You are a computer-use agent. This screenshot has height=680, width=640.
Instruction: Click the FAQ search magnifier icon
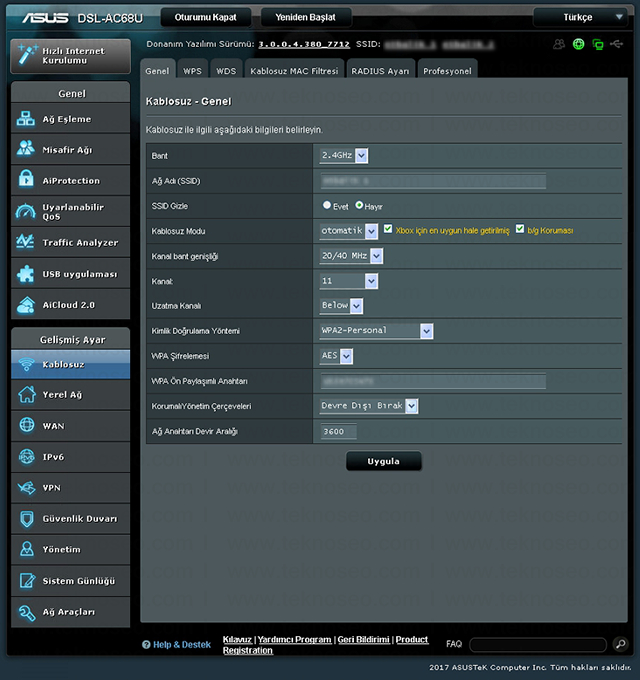620,644
